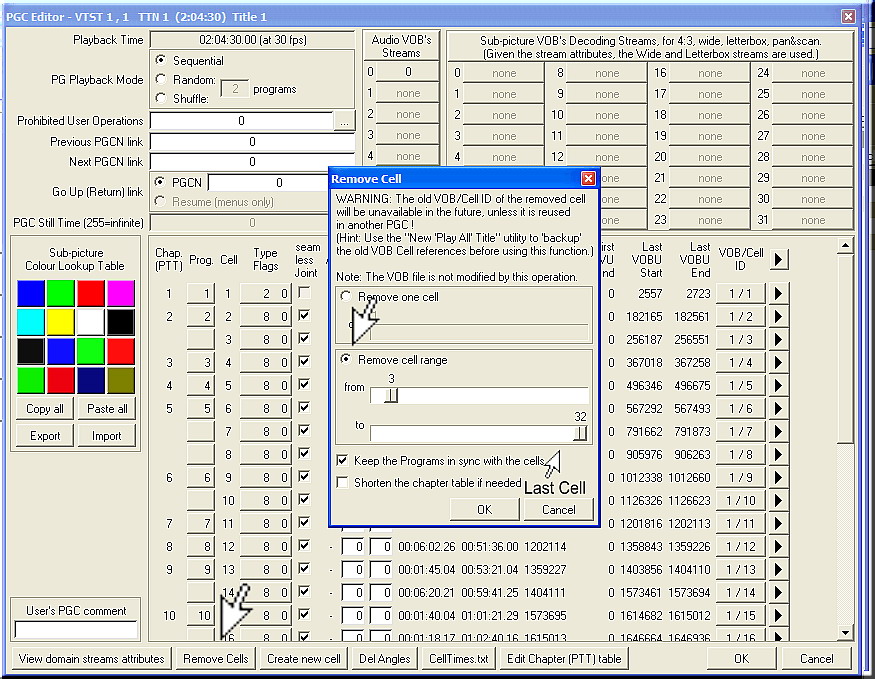Click the 'to' cell range slider thumb

click(x=580, y=433)
